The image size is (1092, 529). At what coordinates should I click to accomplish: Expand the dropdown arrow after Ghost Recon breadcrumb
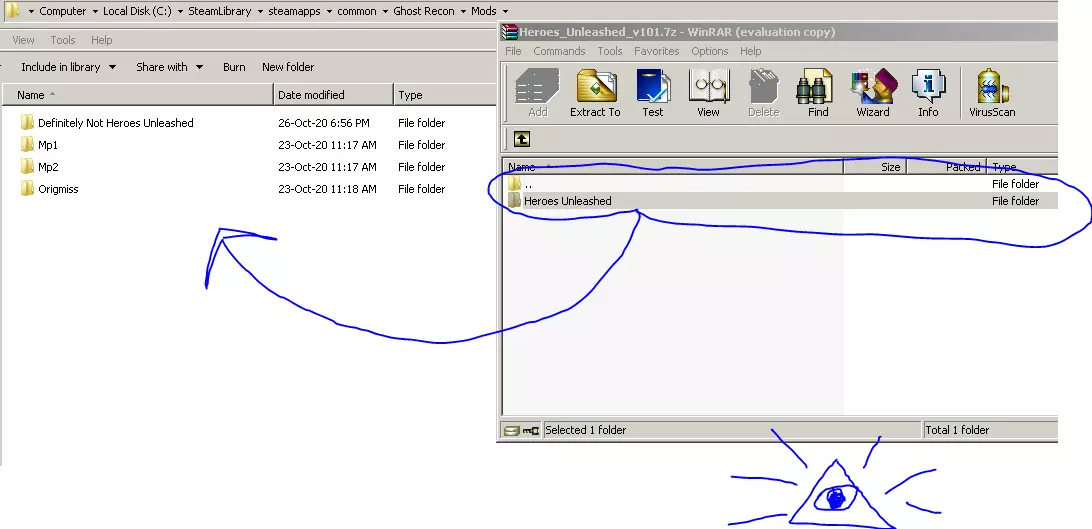click(463, 11)
